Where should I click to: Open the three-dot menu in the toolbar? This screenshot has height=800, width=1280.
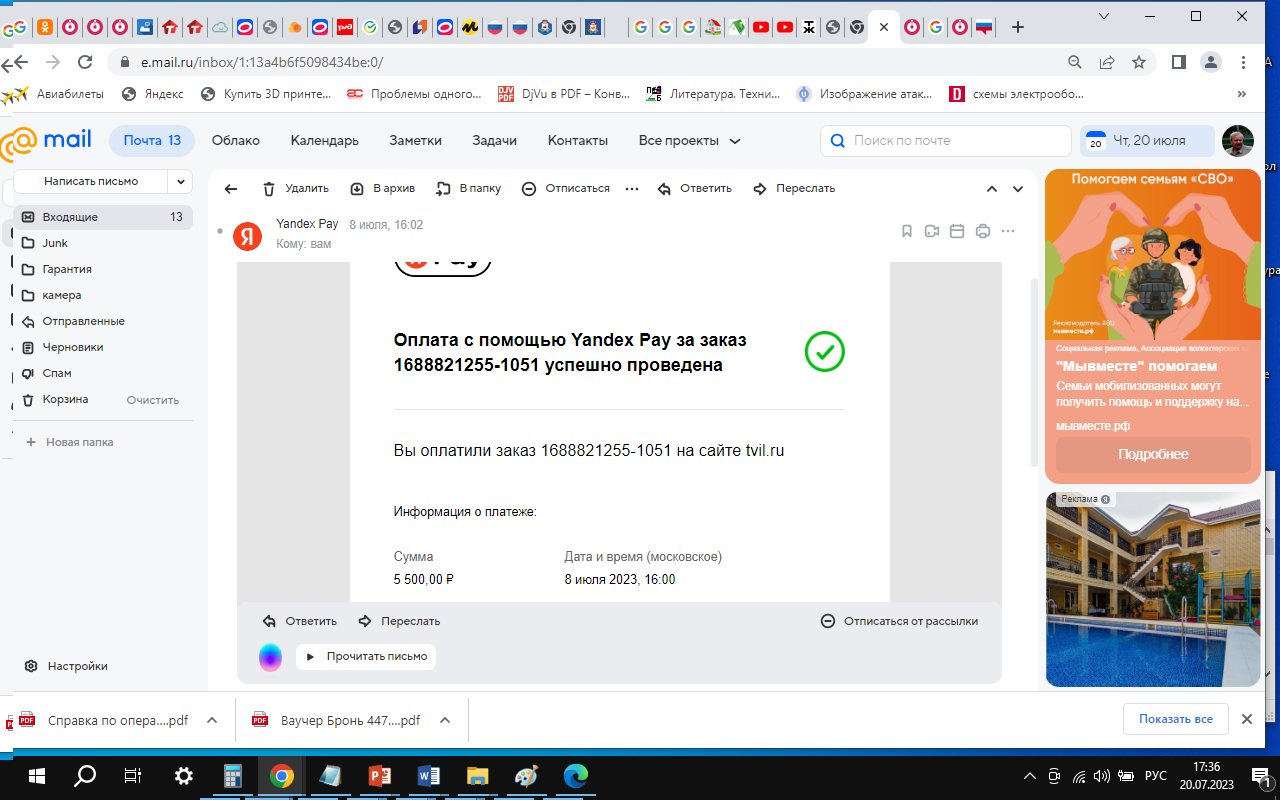pos(631,188)
